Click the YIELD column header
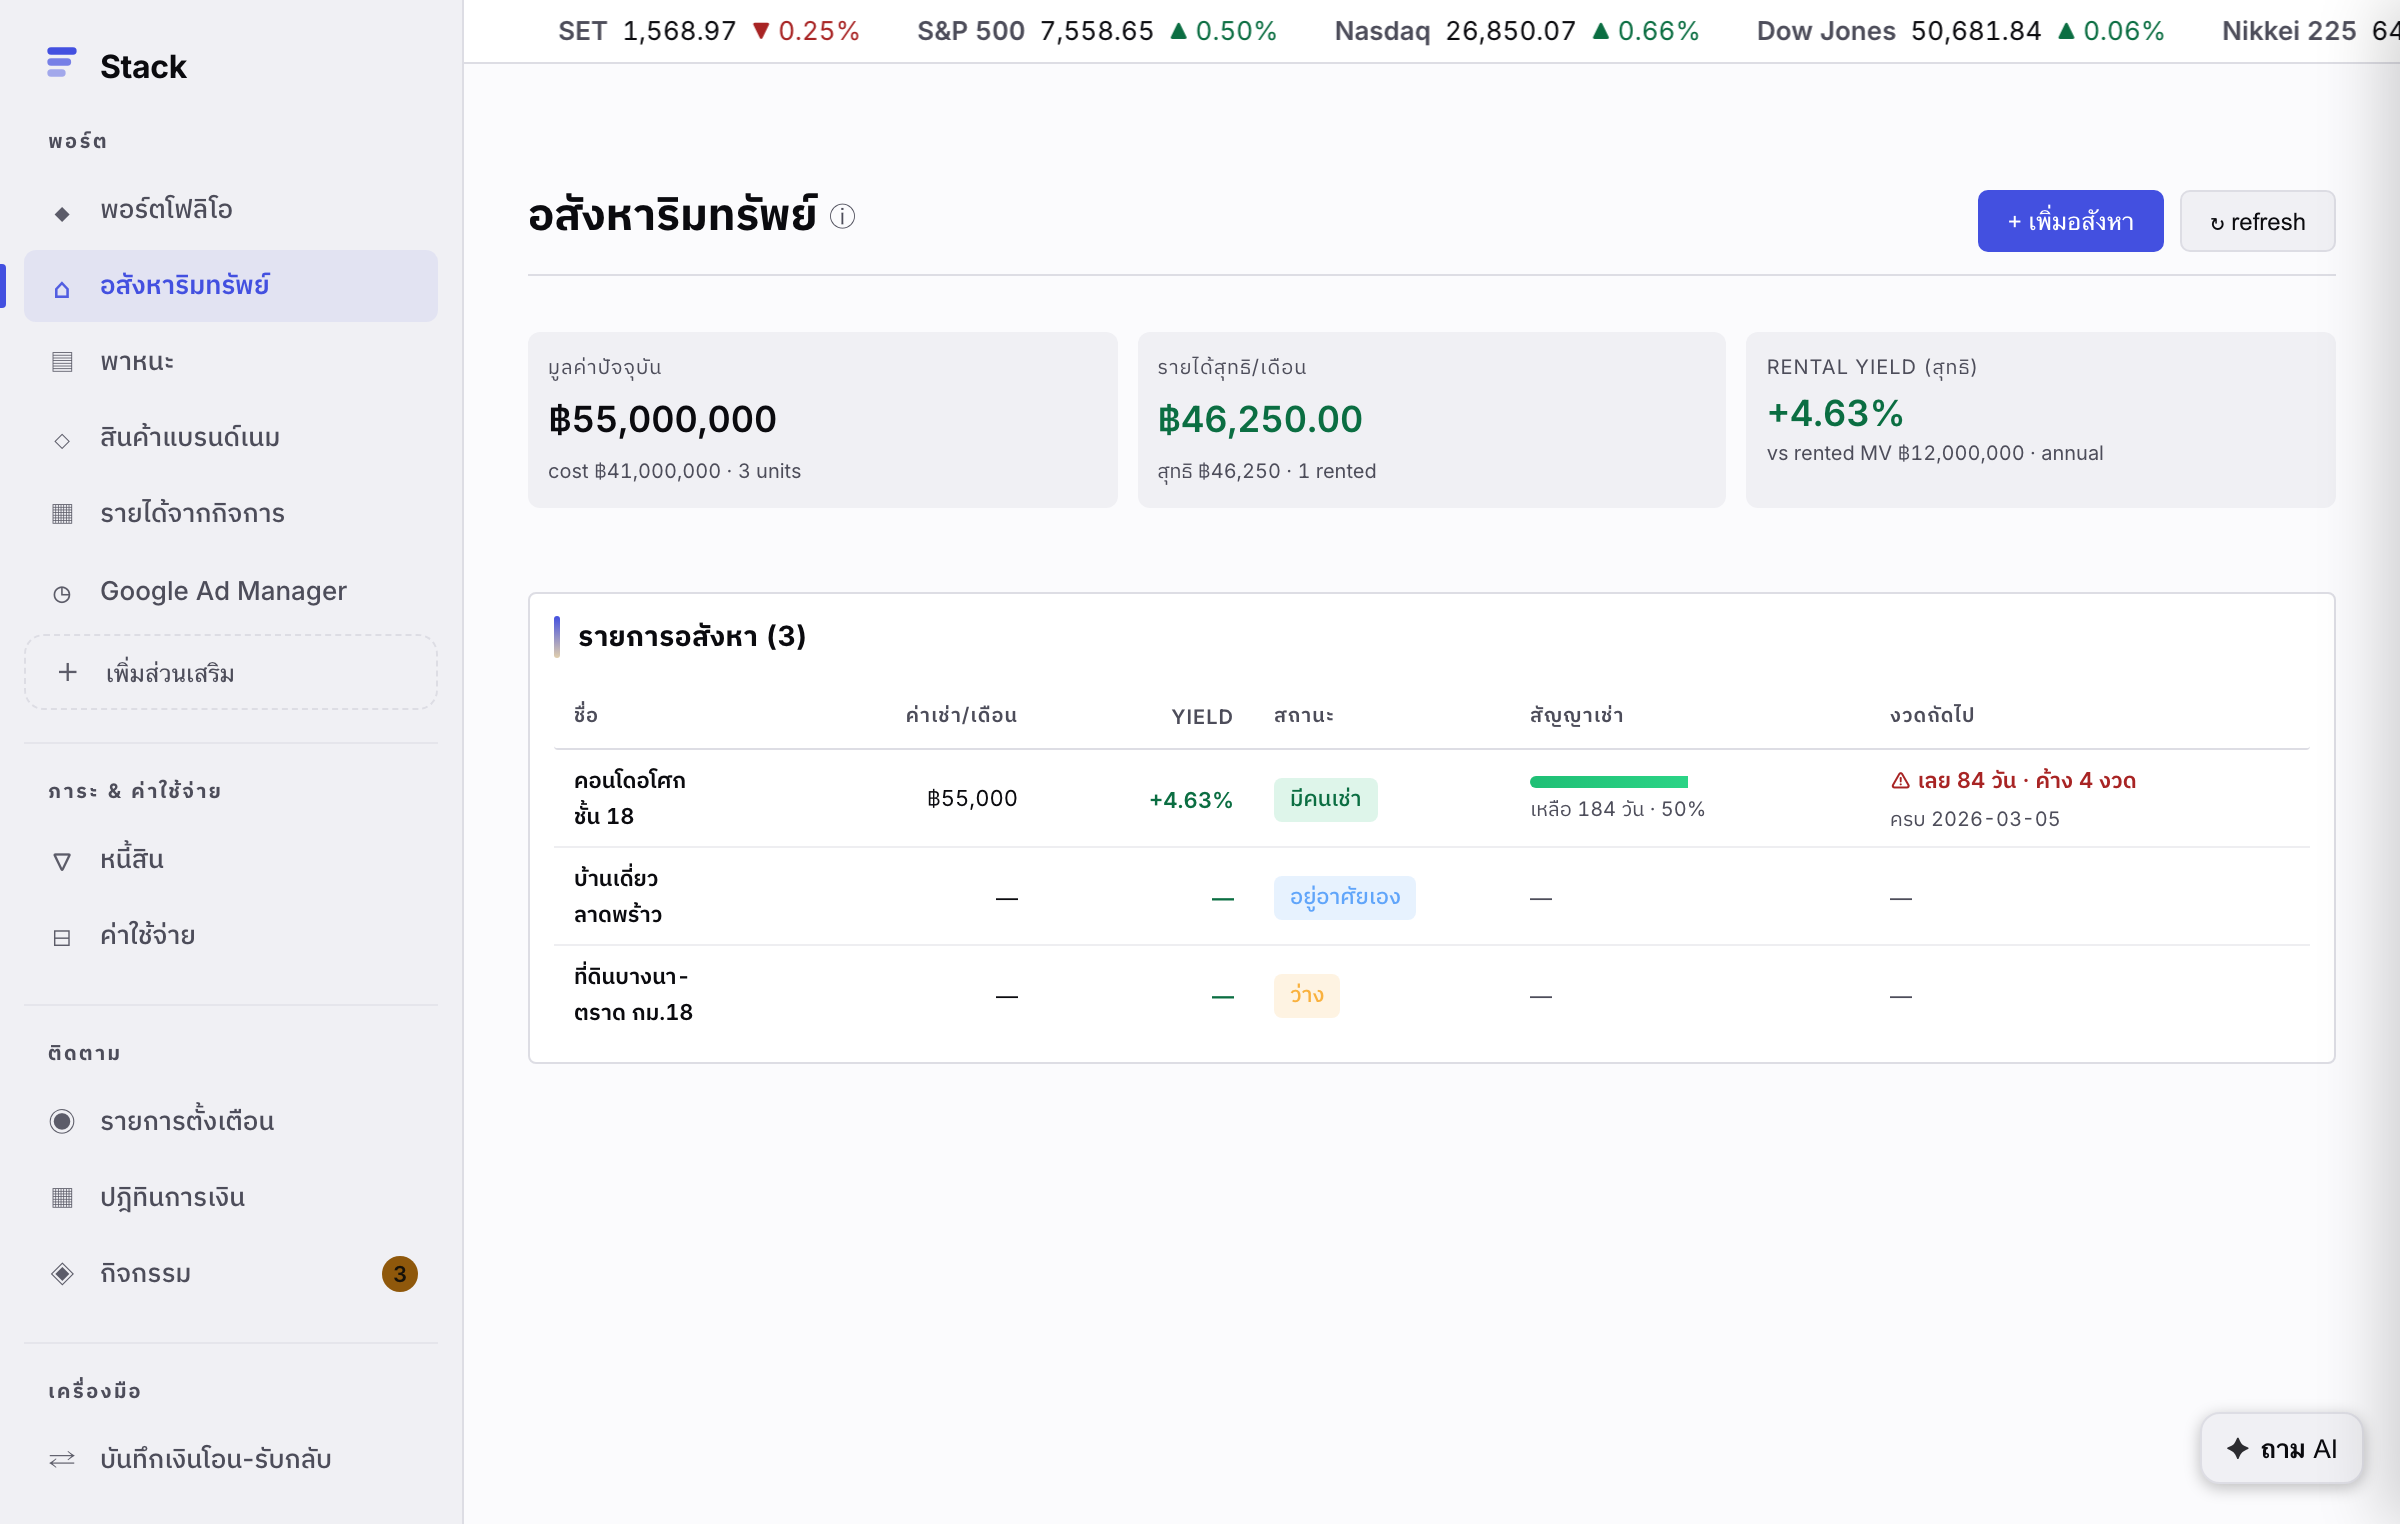The image size is (2400, 1524). coord(1201,716)
